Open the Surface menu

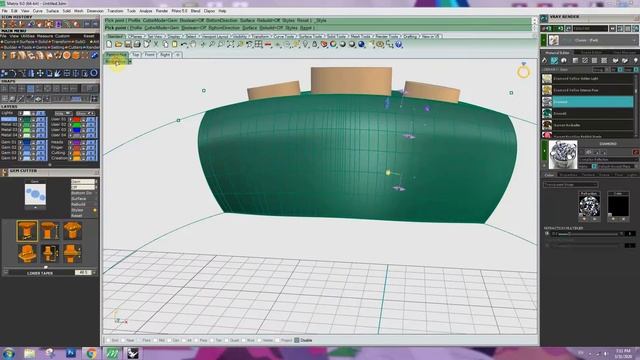[x=52, y=11]
